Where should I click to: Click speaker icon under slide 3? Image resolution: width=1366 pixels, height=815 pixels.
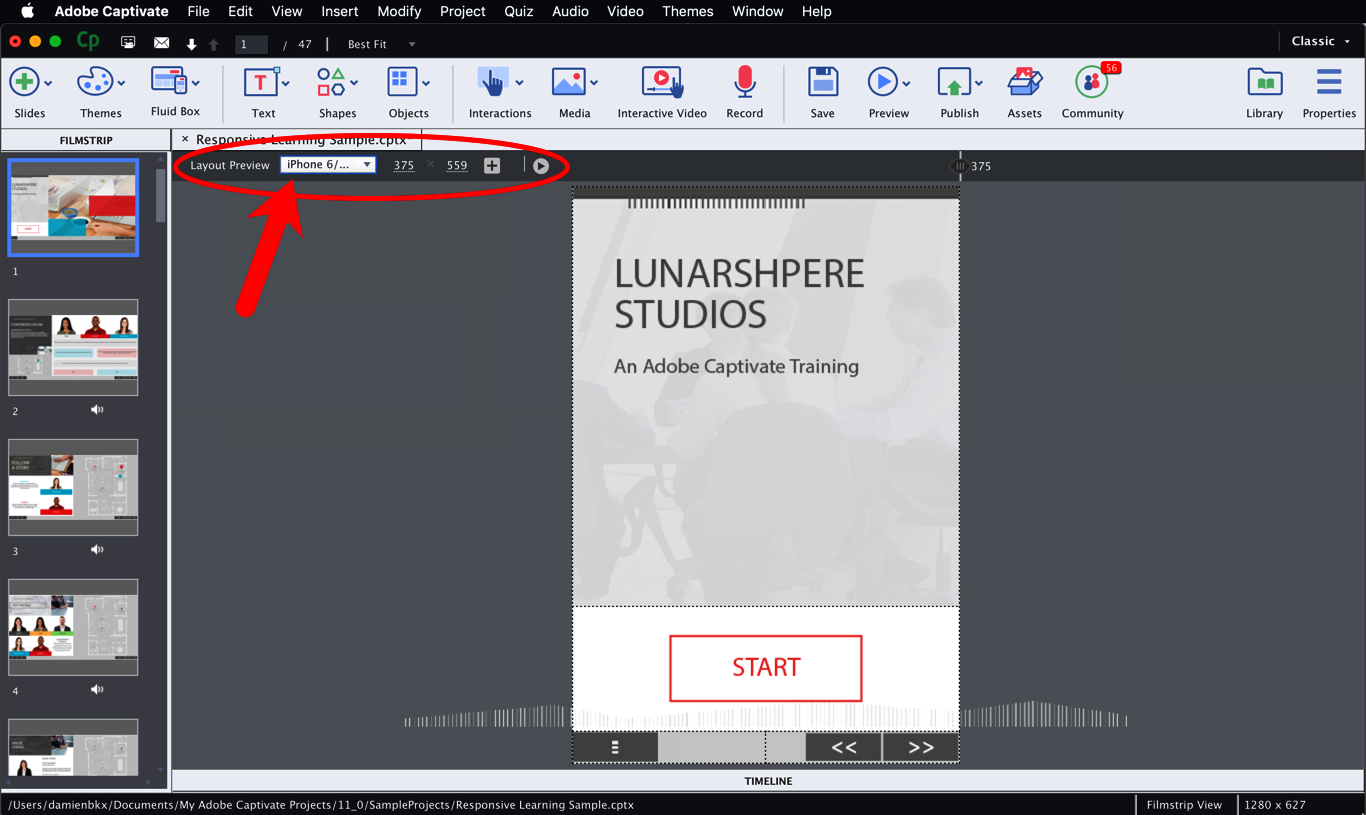(97, 549)
